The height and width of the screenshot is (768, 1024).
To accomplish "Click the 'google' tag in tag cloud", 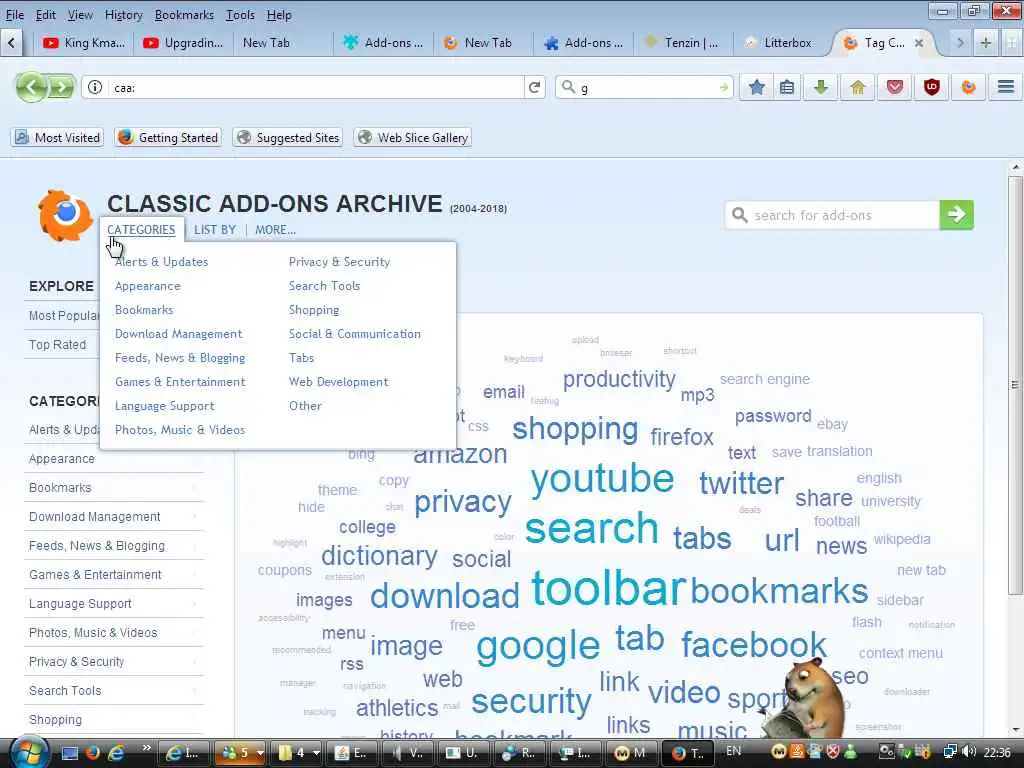I will (537, 647).
